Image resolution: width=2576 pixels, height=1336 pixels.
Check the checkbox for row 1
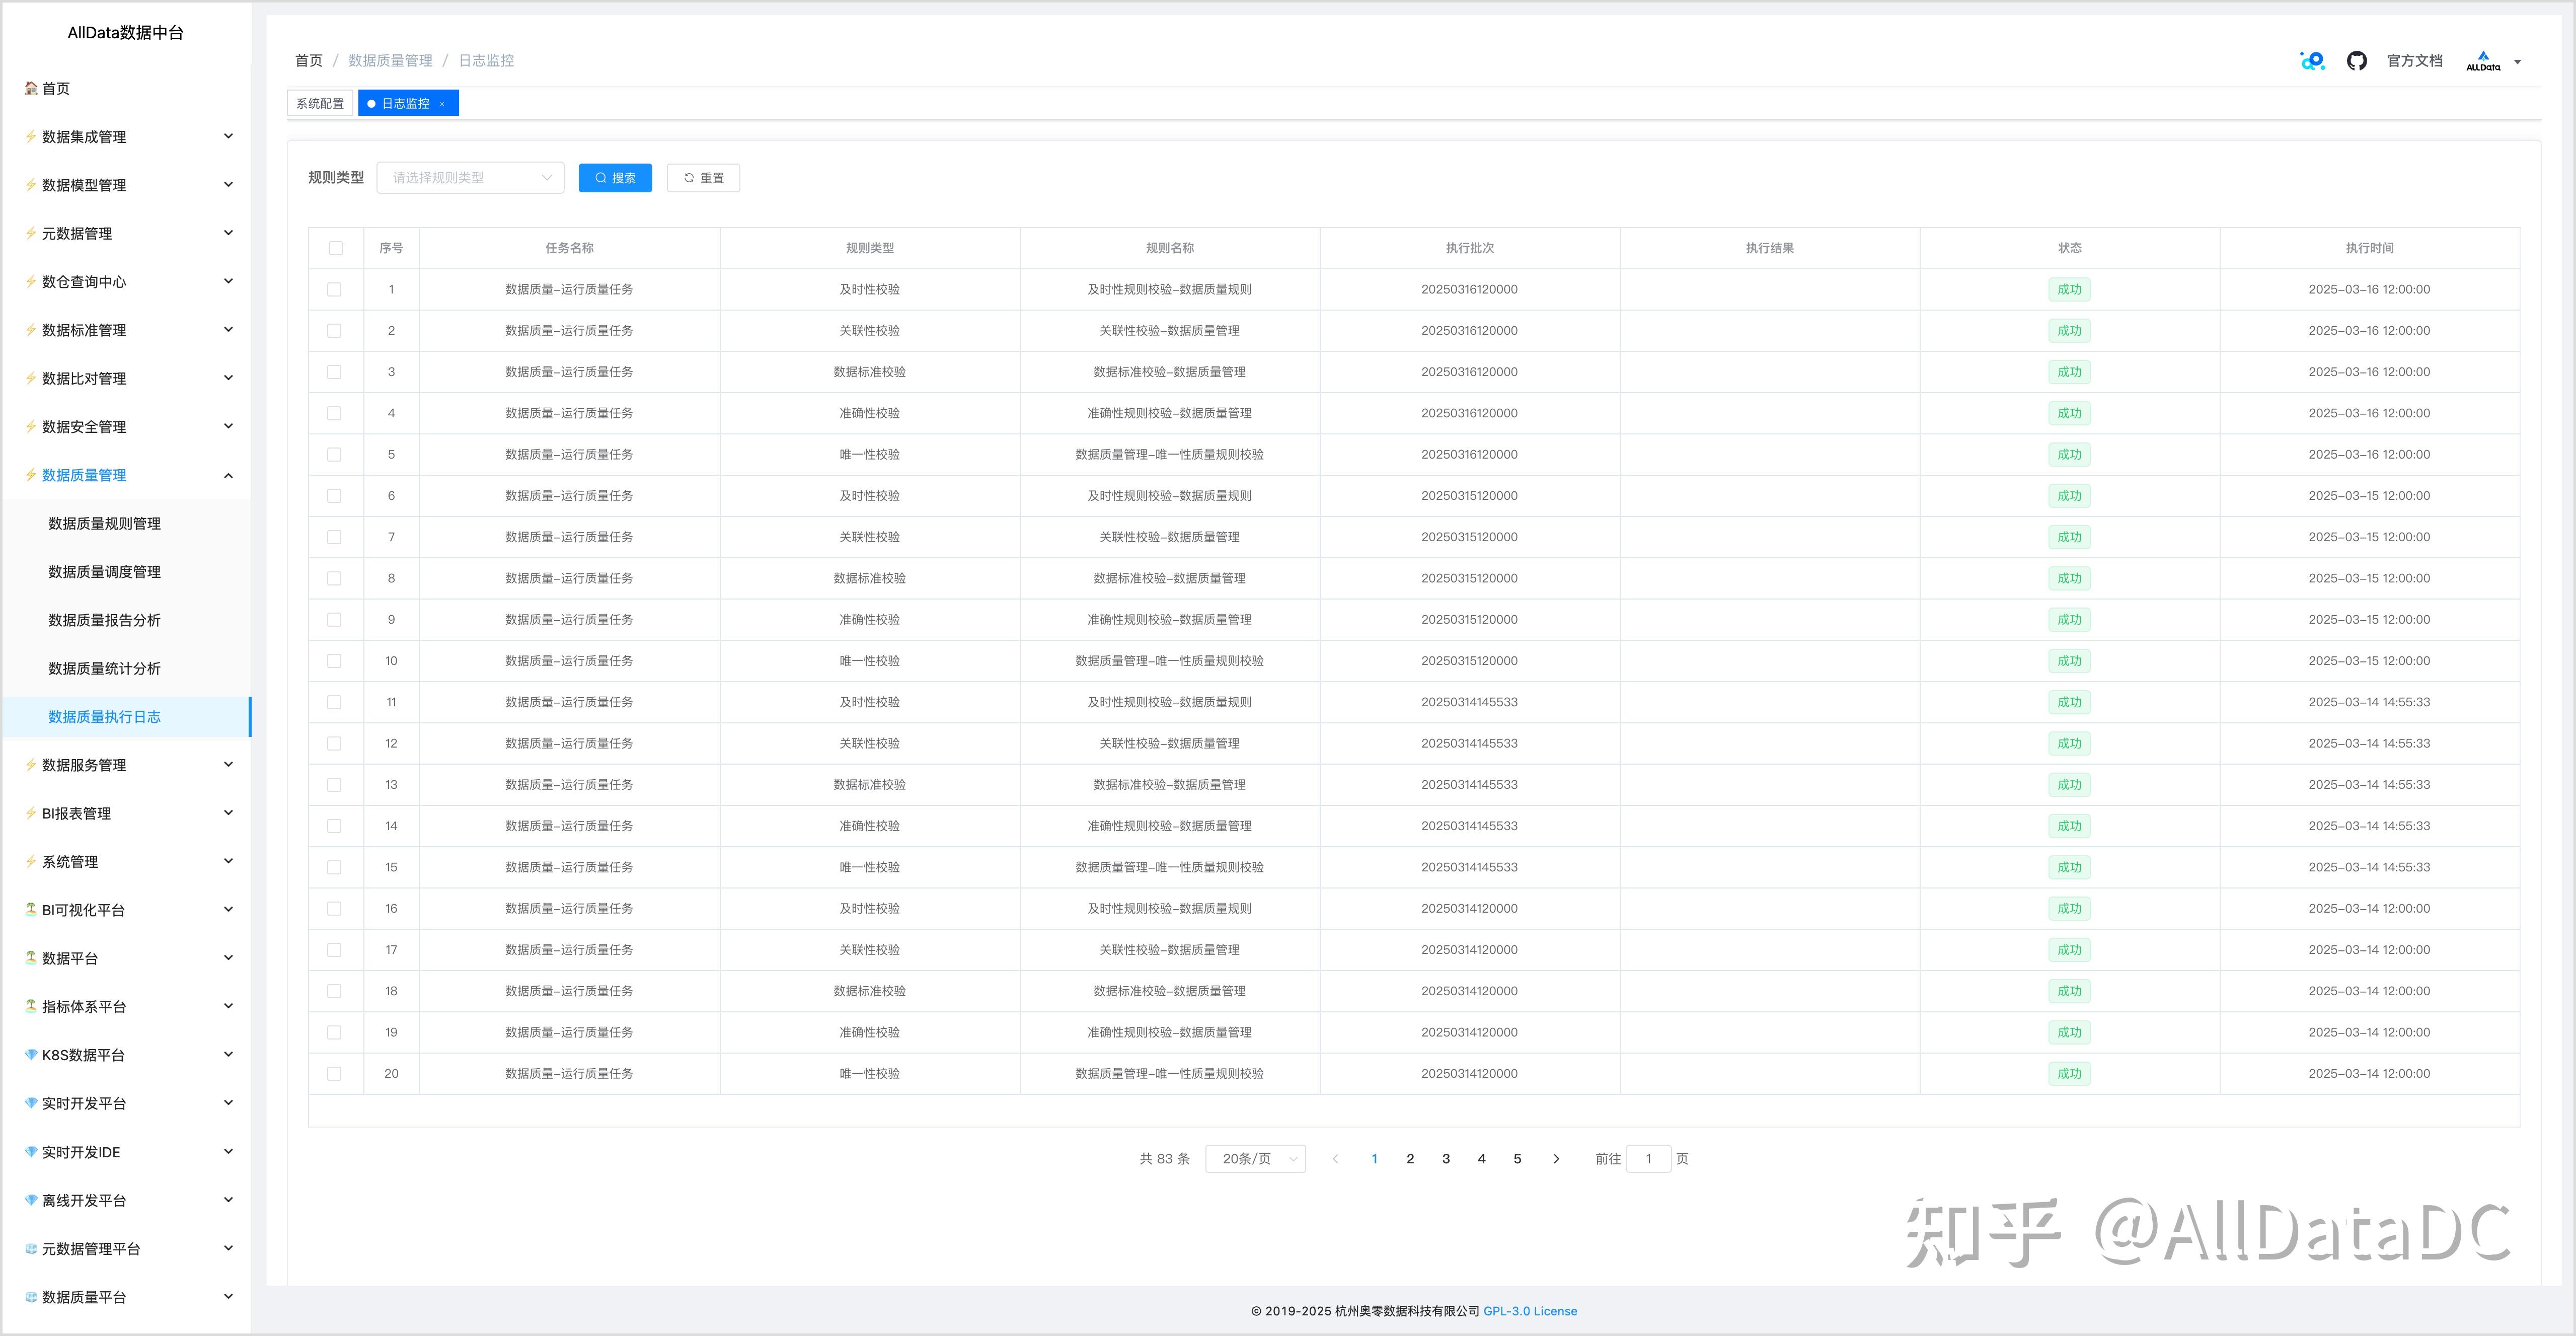334,290
